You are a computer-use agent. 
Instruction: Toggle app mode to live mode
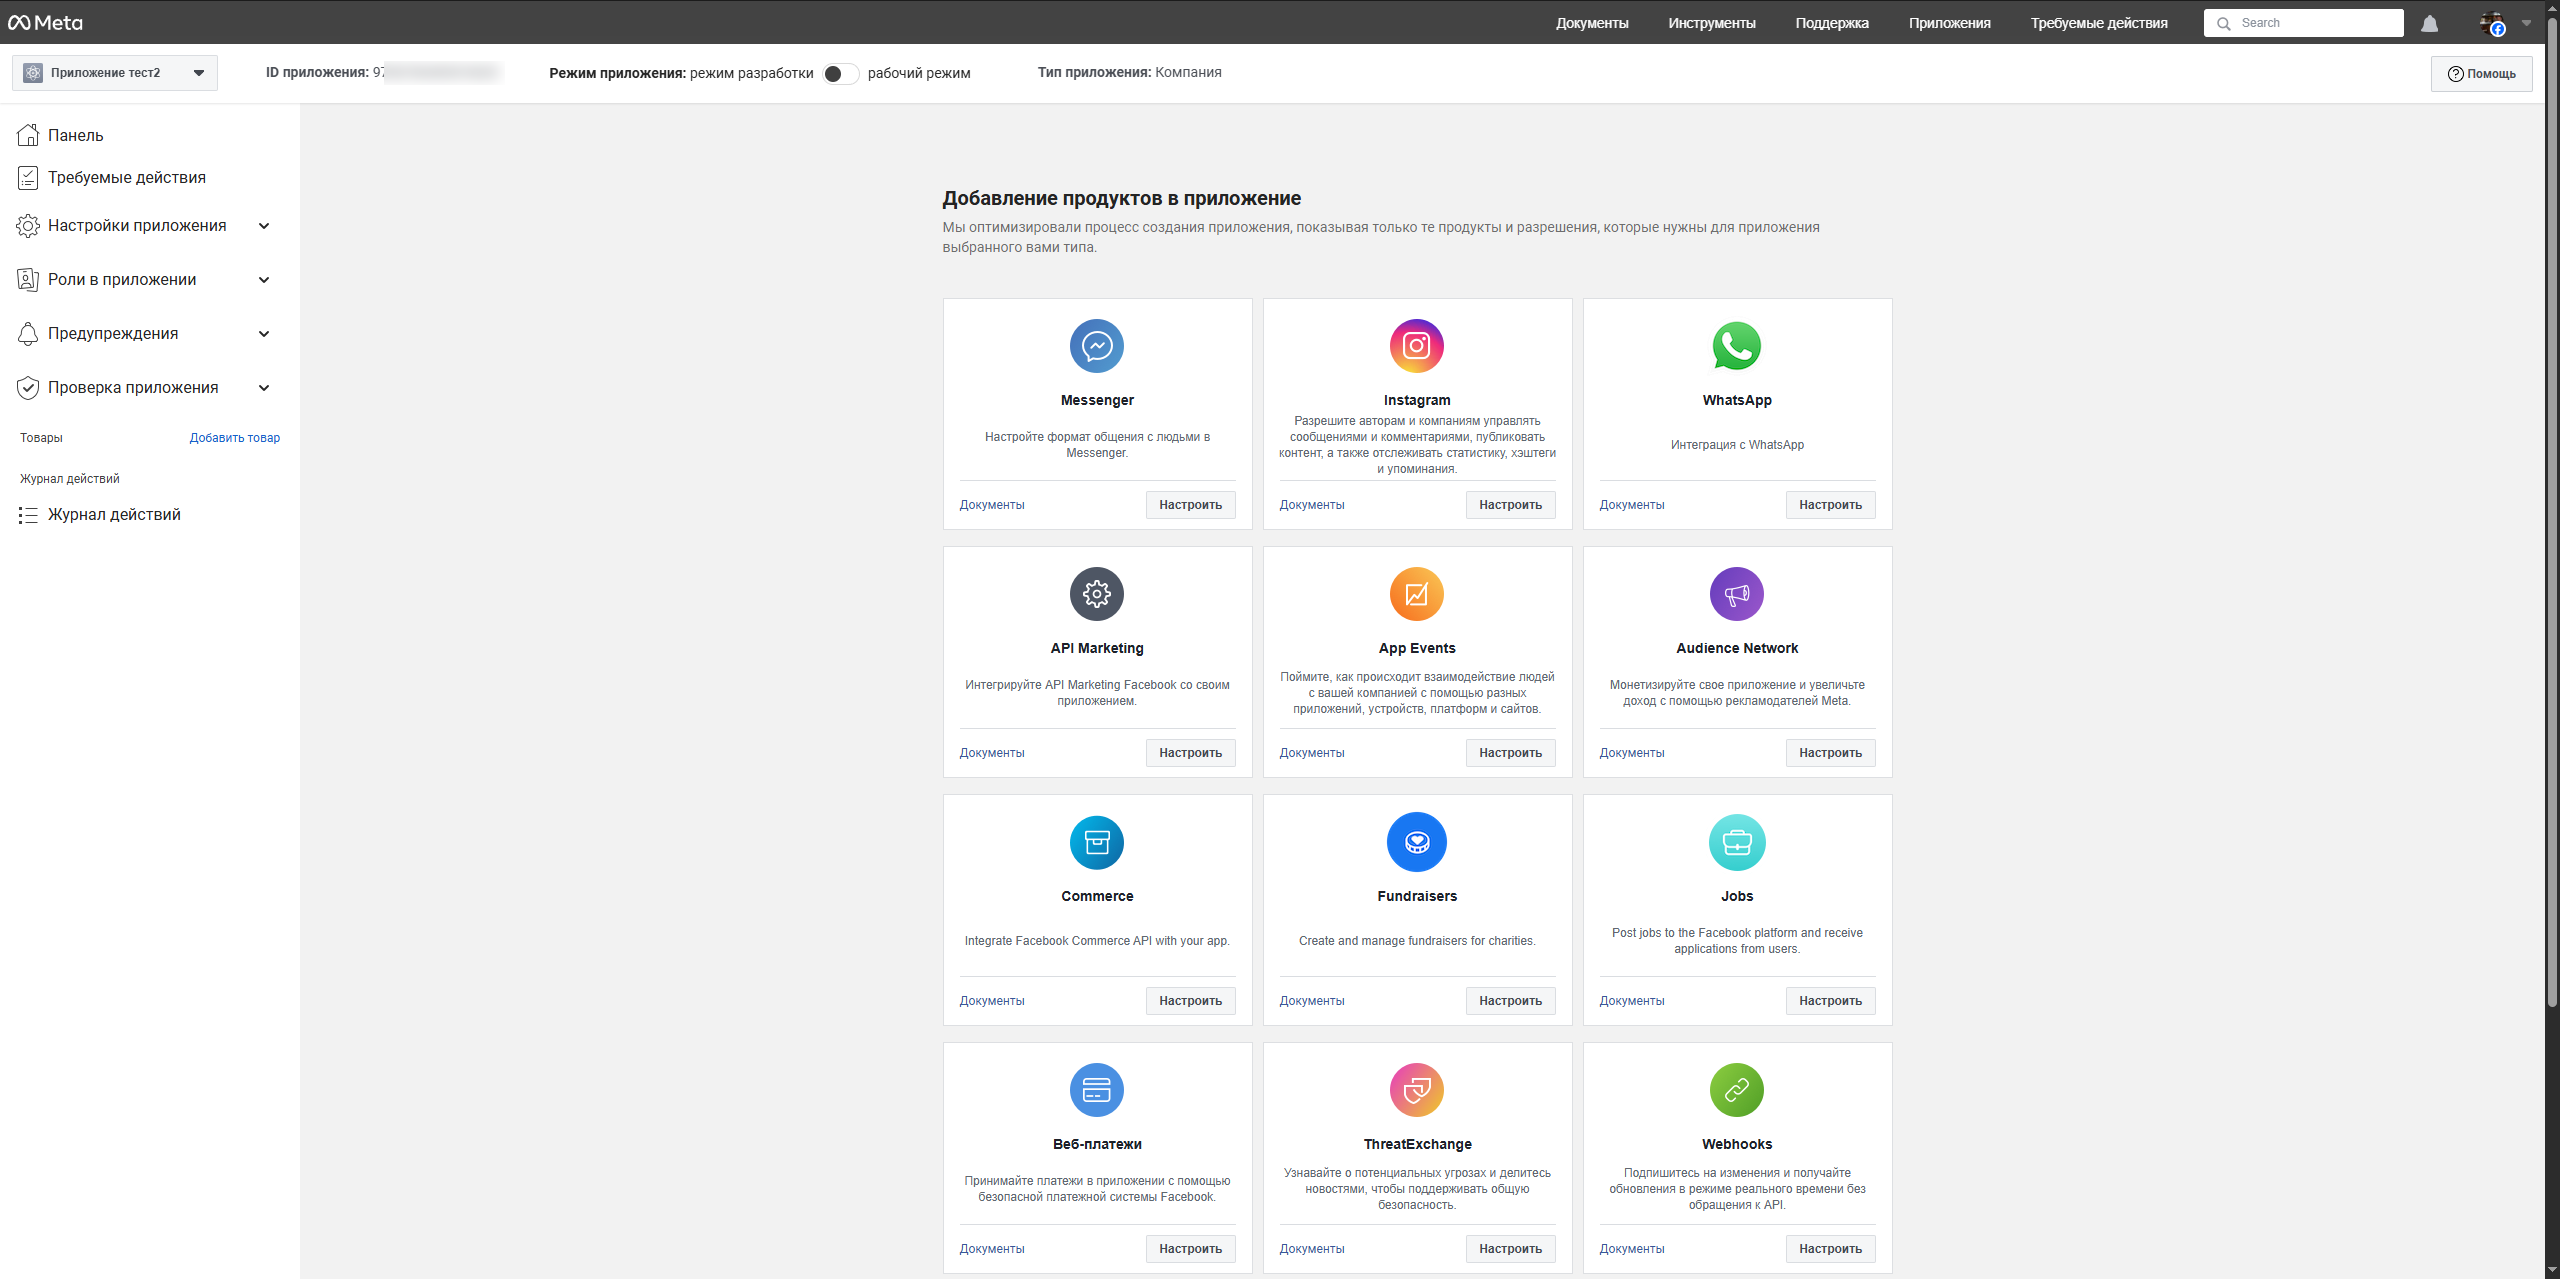tap(840, 74)
